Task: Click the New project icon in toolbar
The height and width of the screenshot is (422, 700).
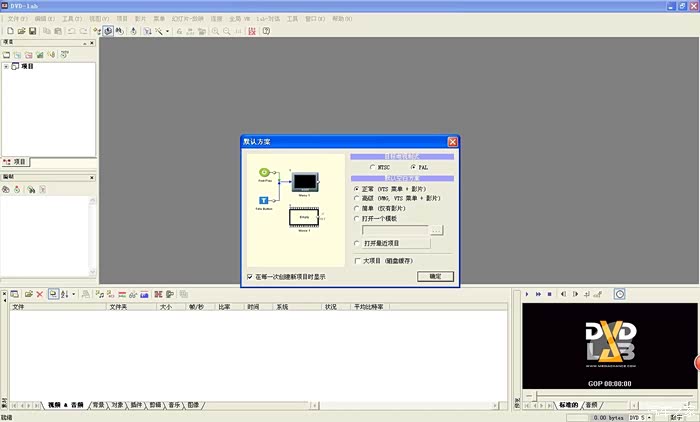Action: coord(9,31)
